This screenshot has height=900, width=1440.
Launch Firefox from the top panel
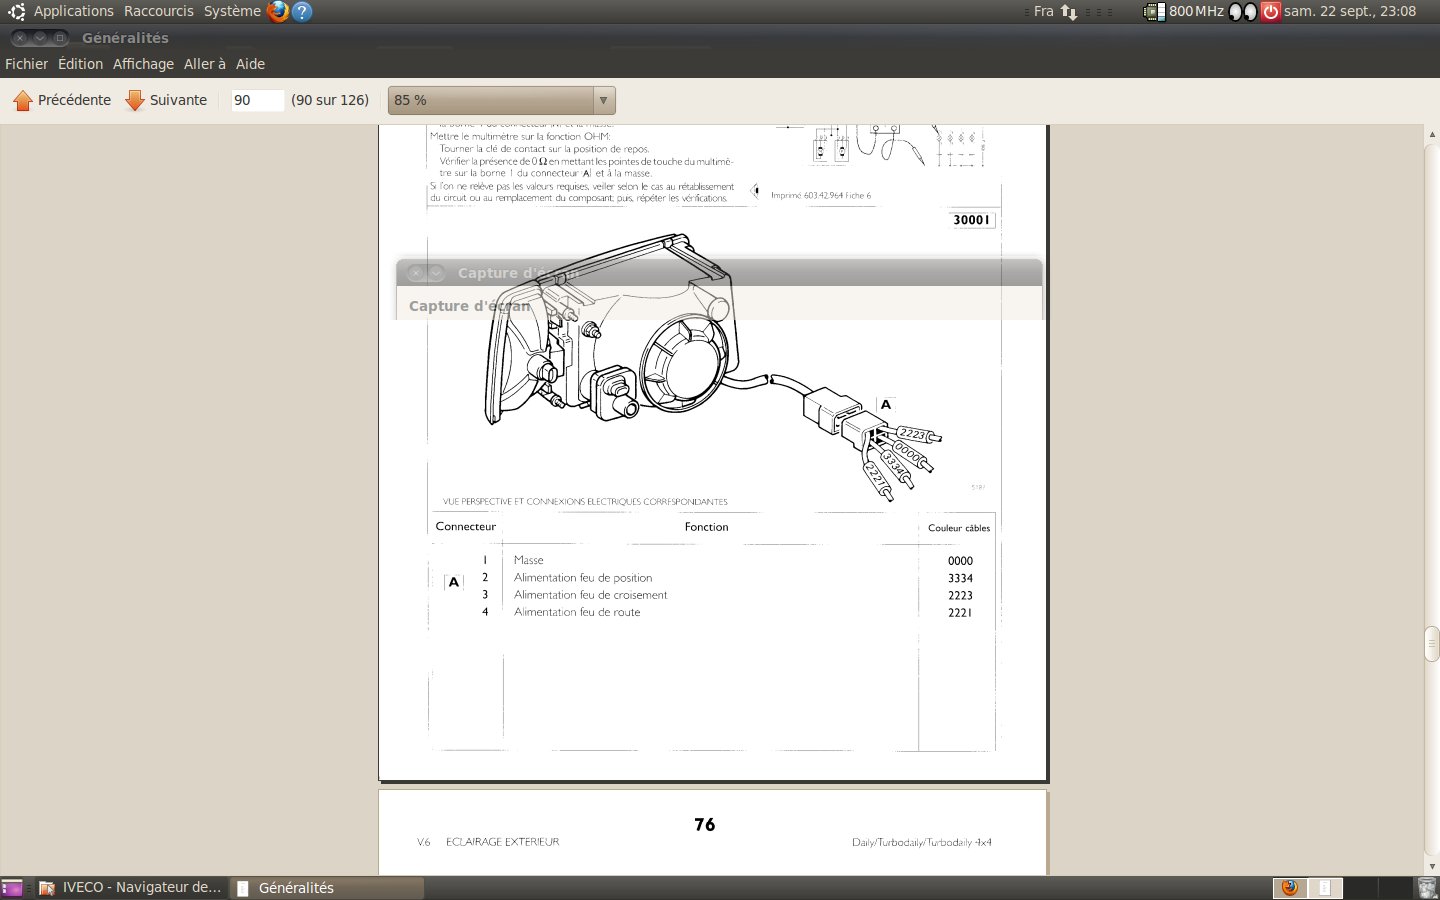(x=278, y=12)
